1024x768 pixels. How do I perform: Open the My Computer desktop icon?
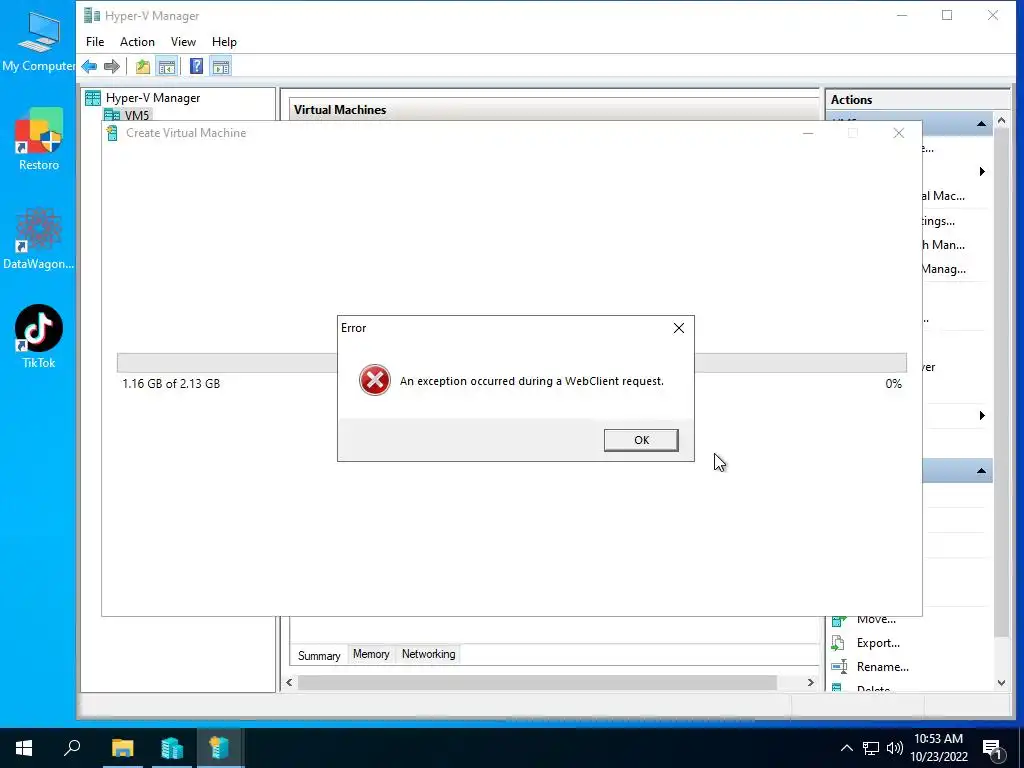click(38, 40)
